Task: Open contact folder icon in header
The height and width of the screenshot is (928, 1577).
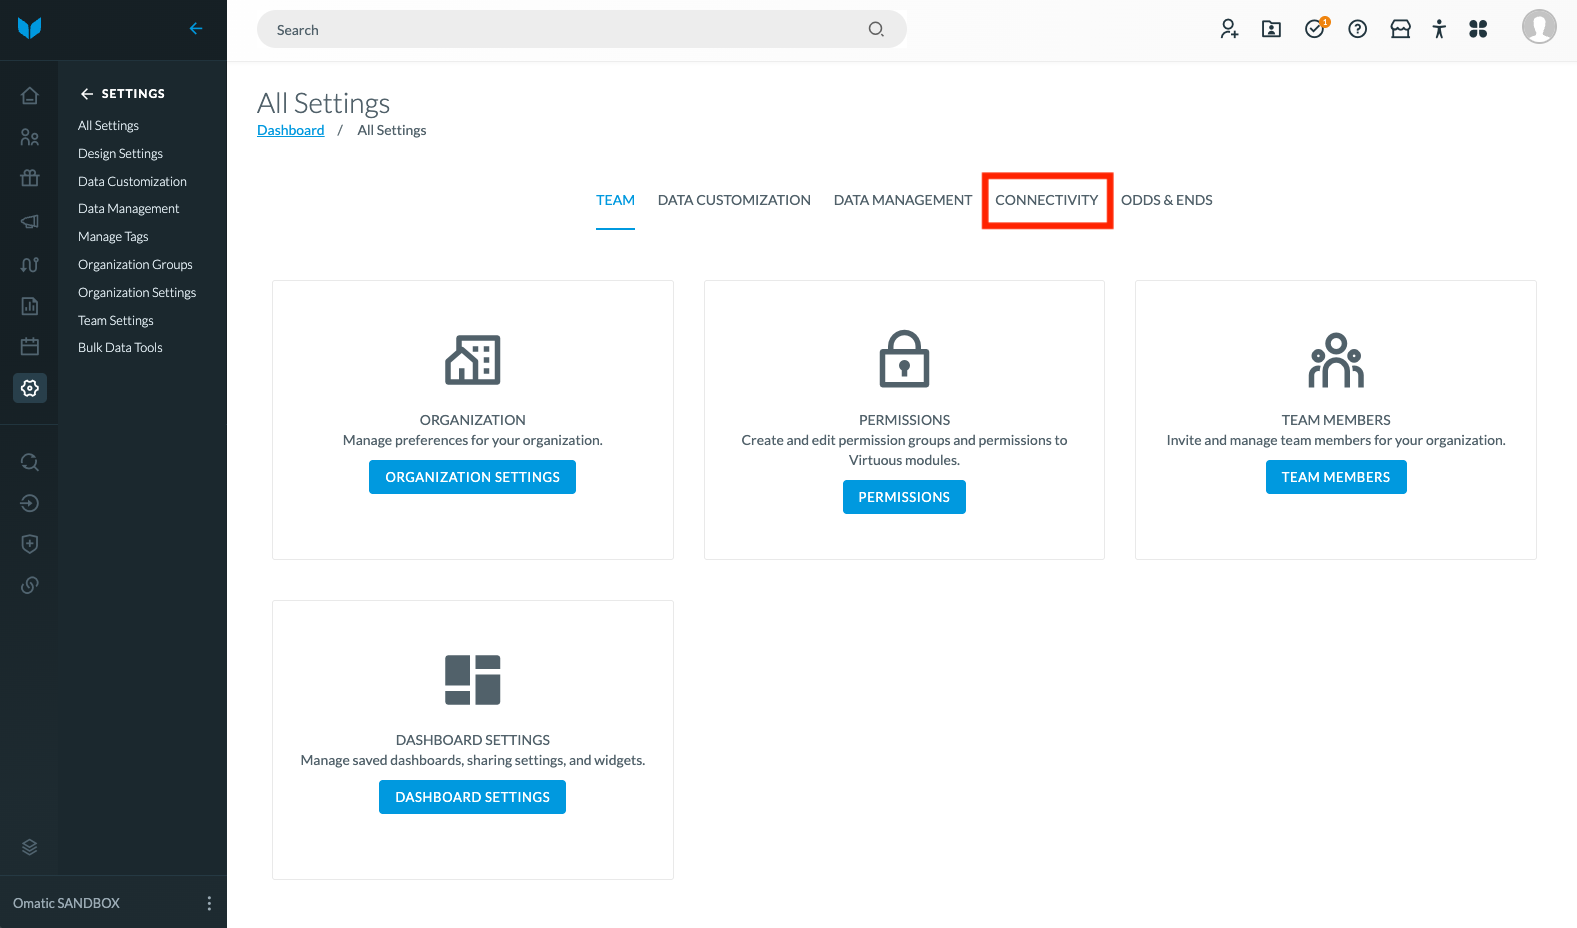Action: click(1272, 29)
